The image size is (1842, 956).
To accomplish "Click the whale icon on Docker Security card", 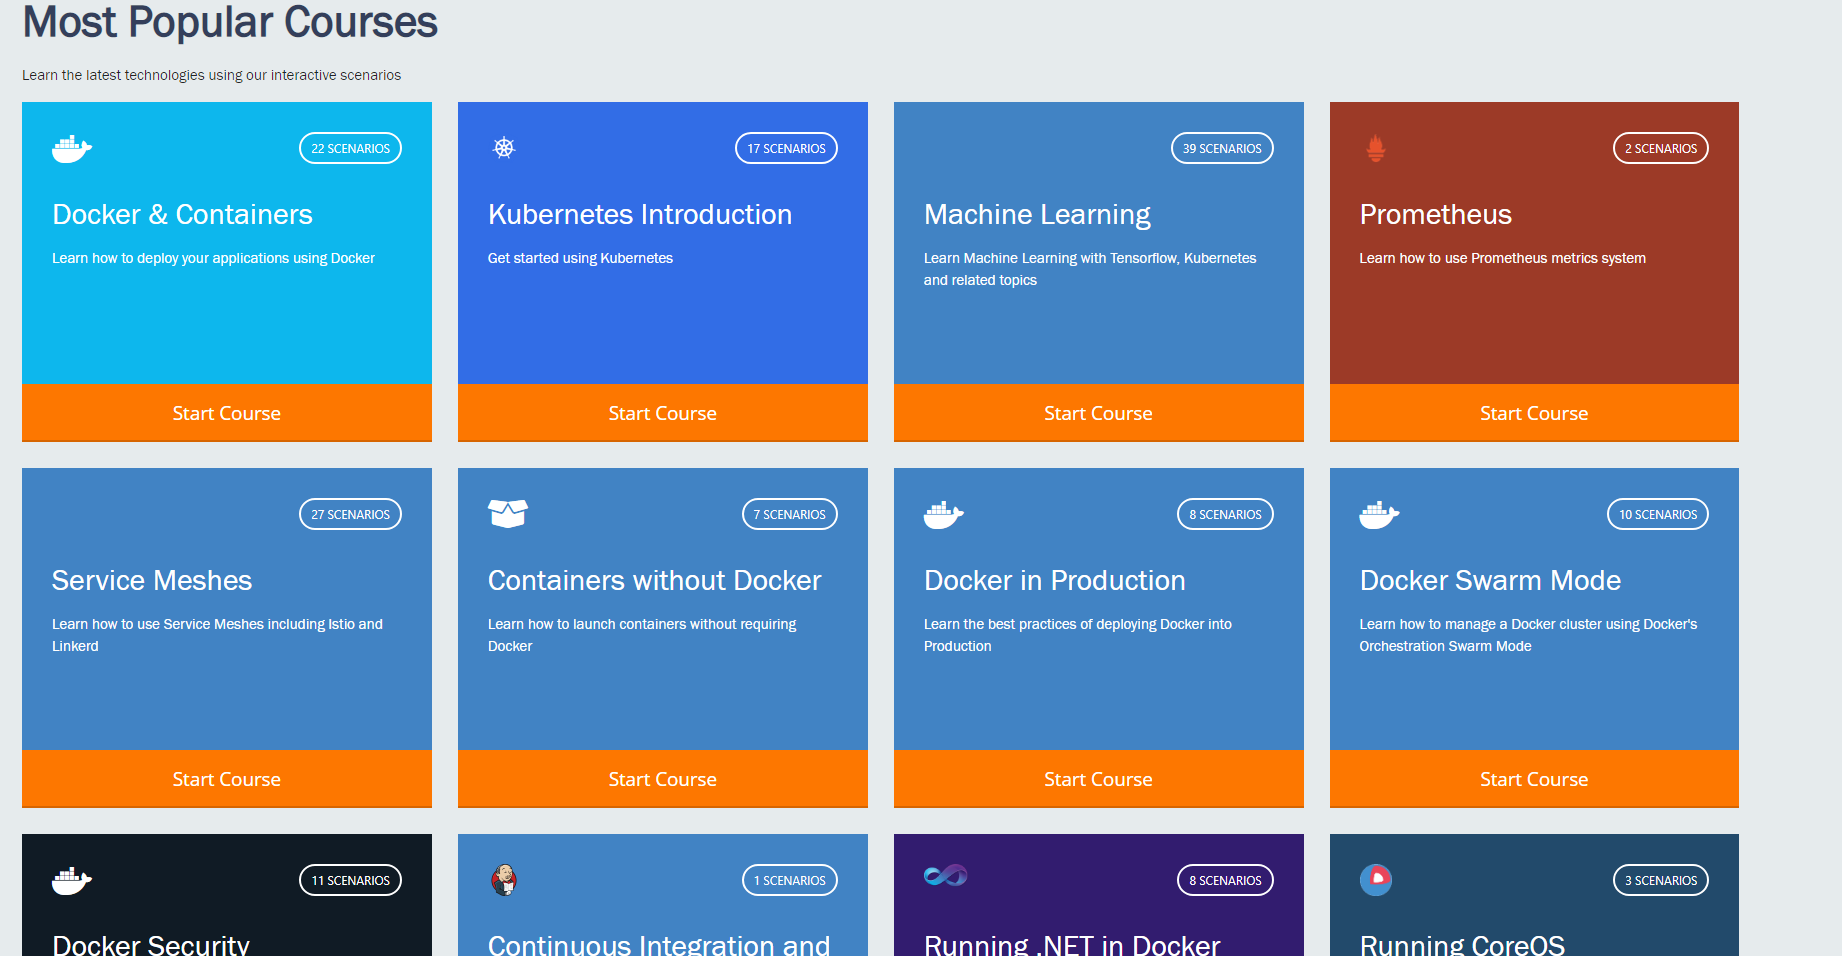I will (72, 881).
